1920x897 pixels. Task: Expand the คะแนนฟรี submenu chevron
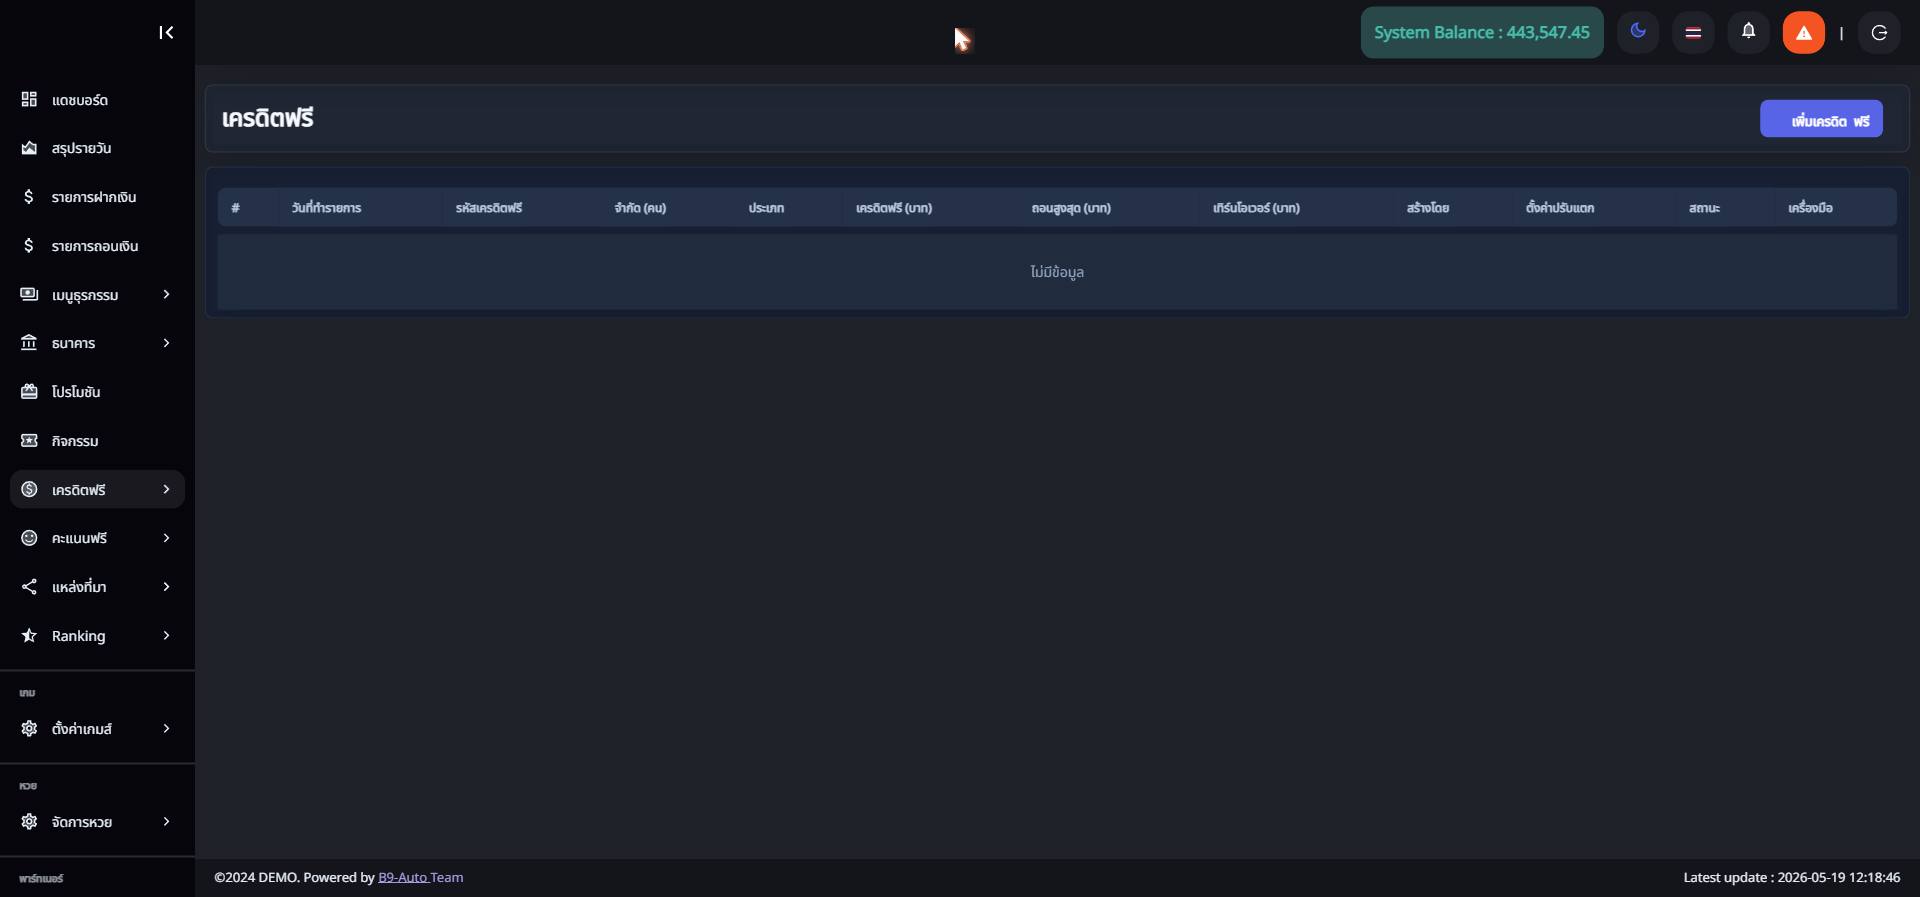(x=166, y=538)
